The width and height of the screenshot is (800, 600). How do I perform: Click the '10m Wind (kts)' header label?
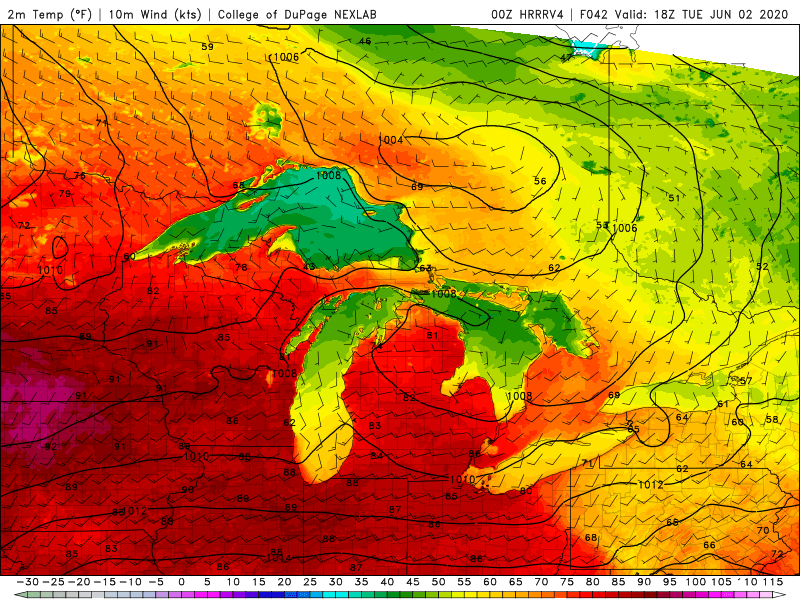pyautogui.click(x=155, y=14)
